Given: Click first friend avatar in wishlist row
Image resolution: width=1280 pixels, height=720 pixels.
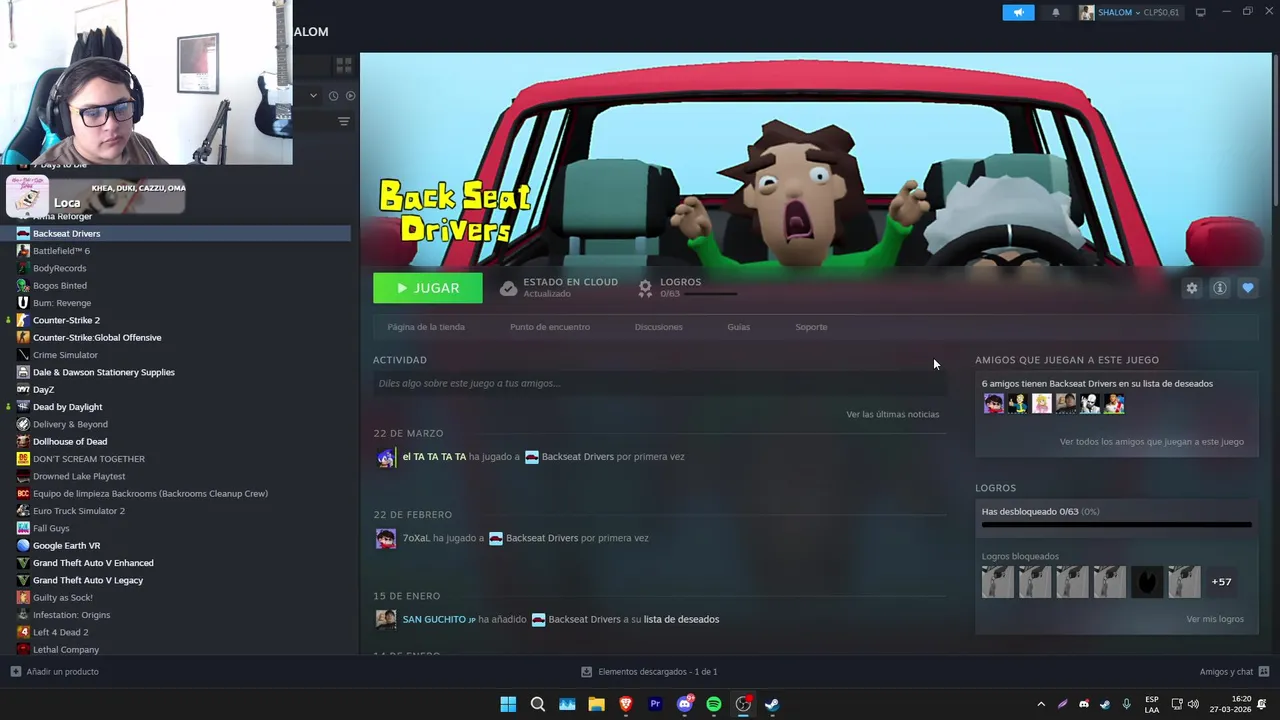Looking at the screenshot, I should tap(993, 403).
